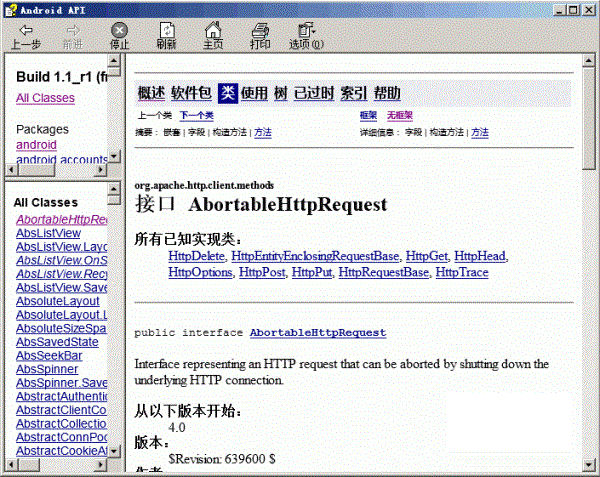The height and width of the screenshot is (477, 600).
Task: Print the page with the 打印 icon
Action: tap(260, 30)
